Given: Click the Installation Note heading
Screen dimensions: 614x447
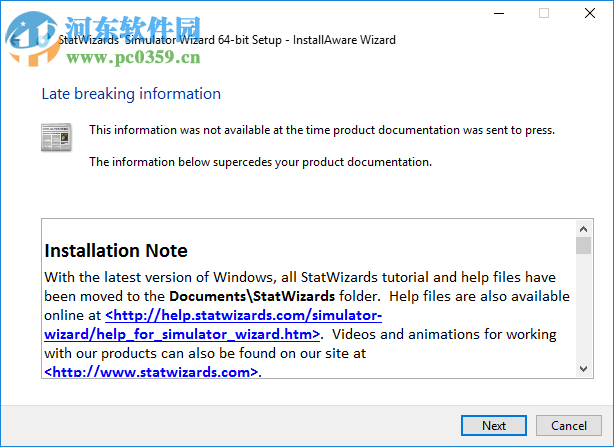Looking at the screenshot, I should click(x=116, y=251).
